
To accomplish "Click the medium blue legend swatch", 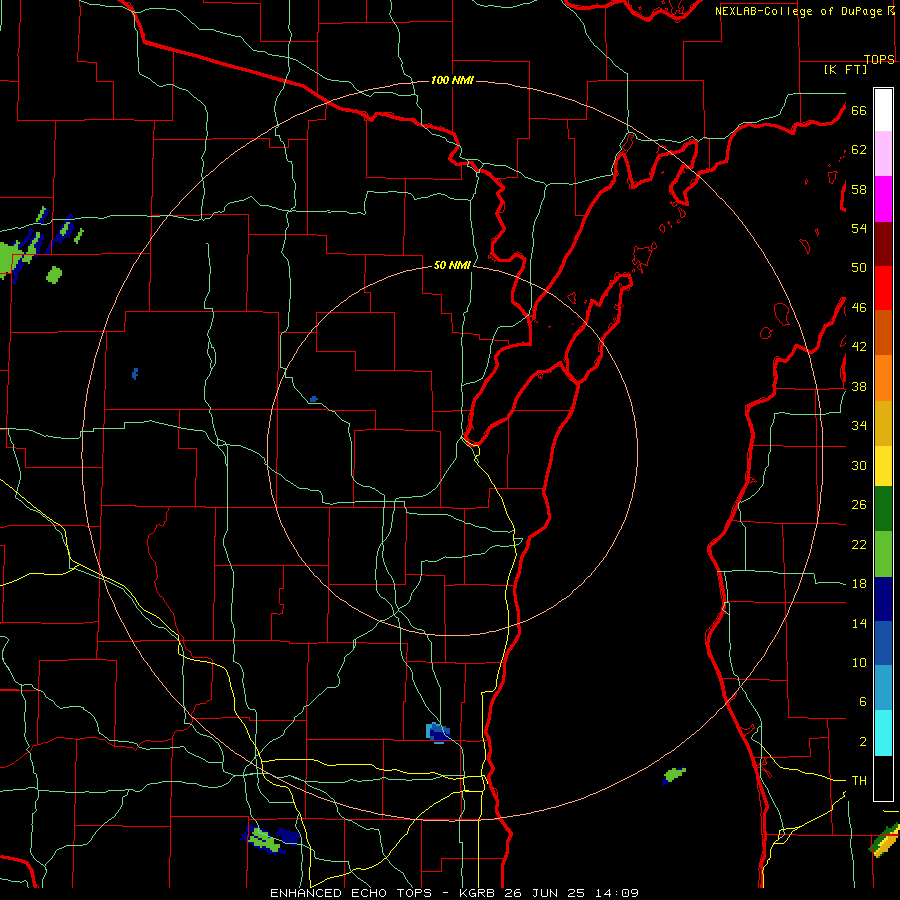I will tap(883, 643).
